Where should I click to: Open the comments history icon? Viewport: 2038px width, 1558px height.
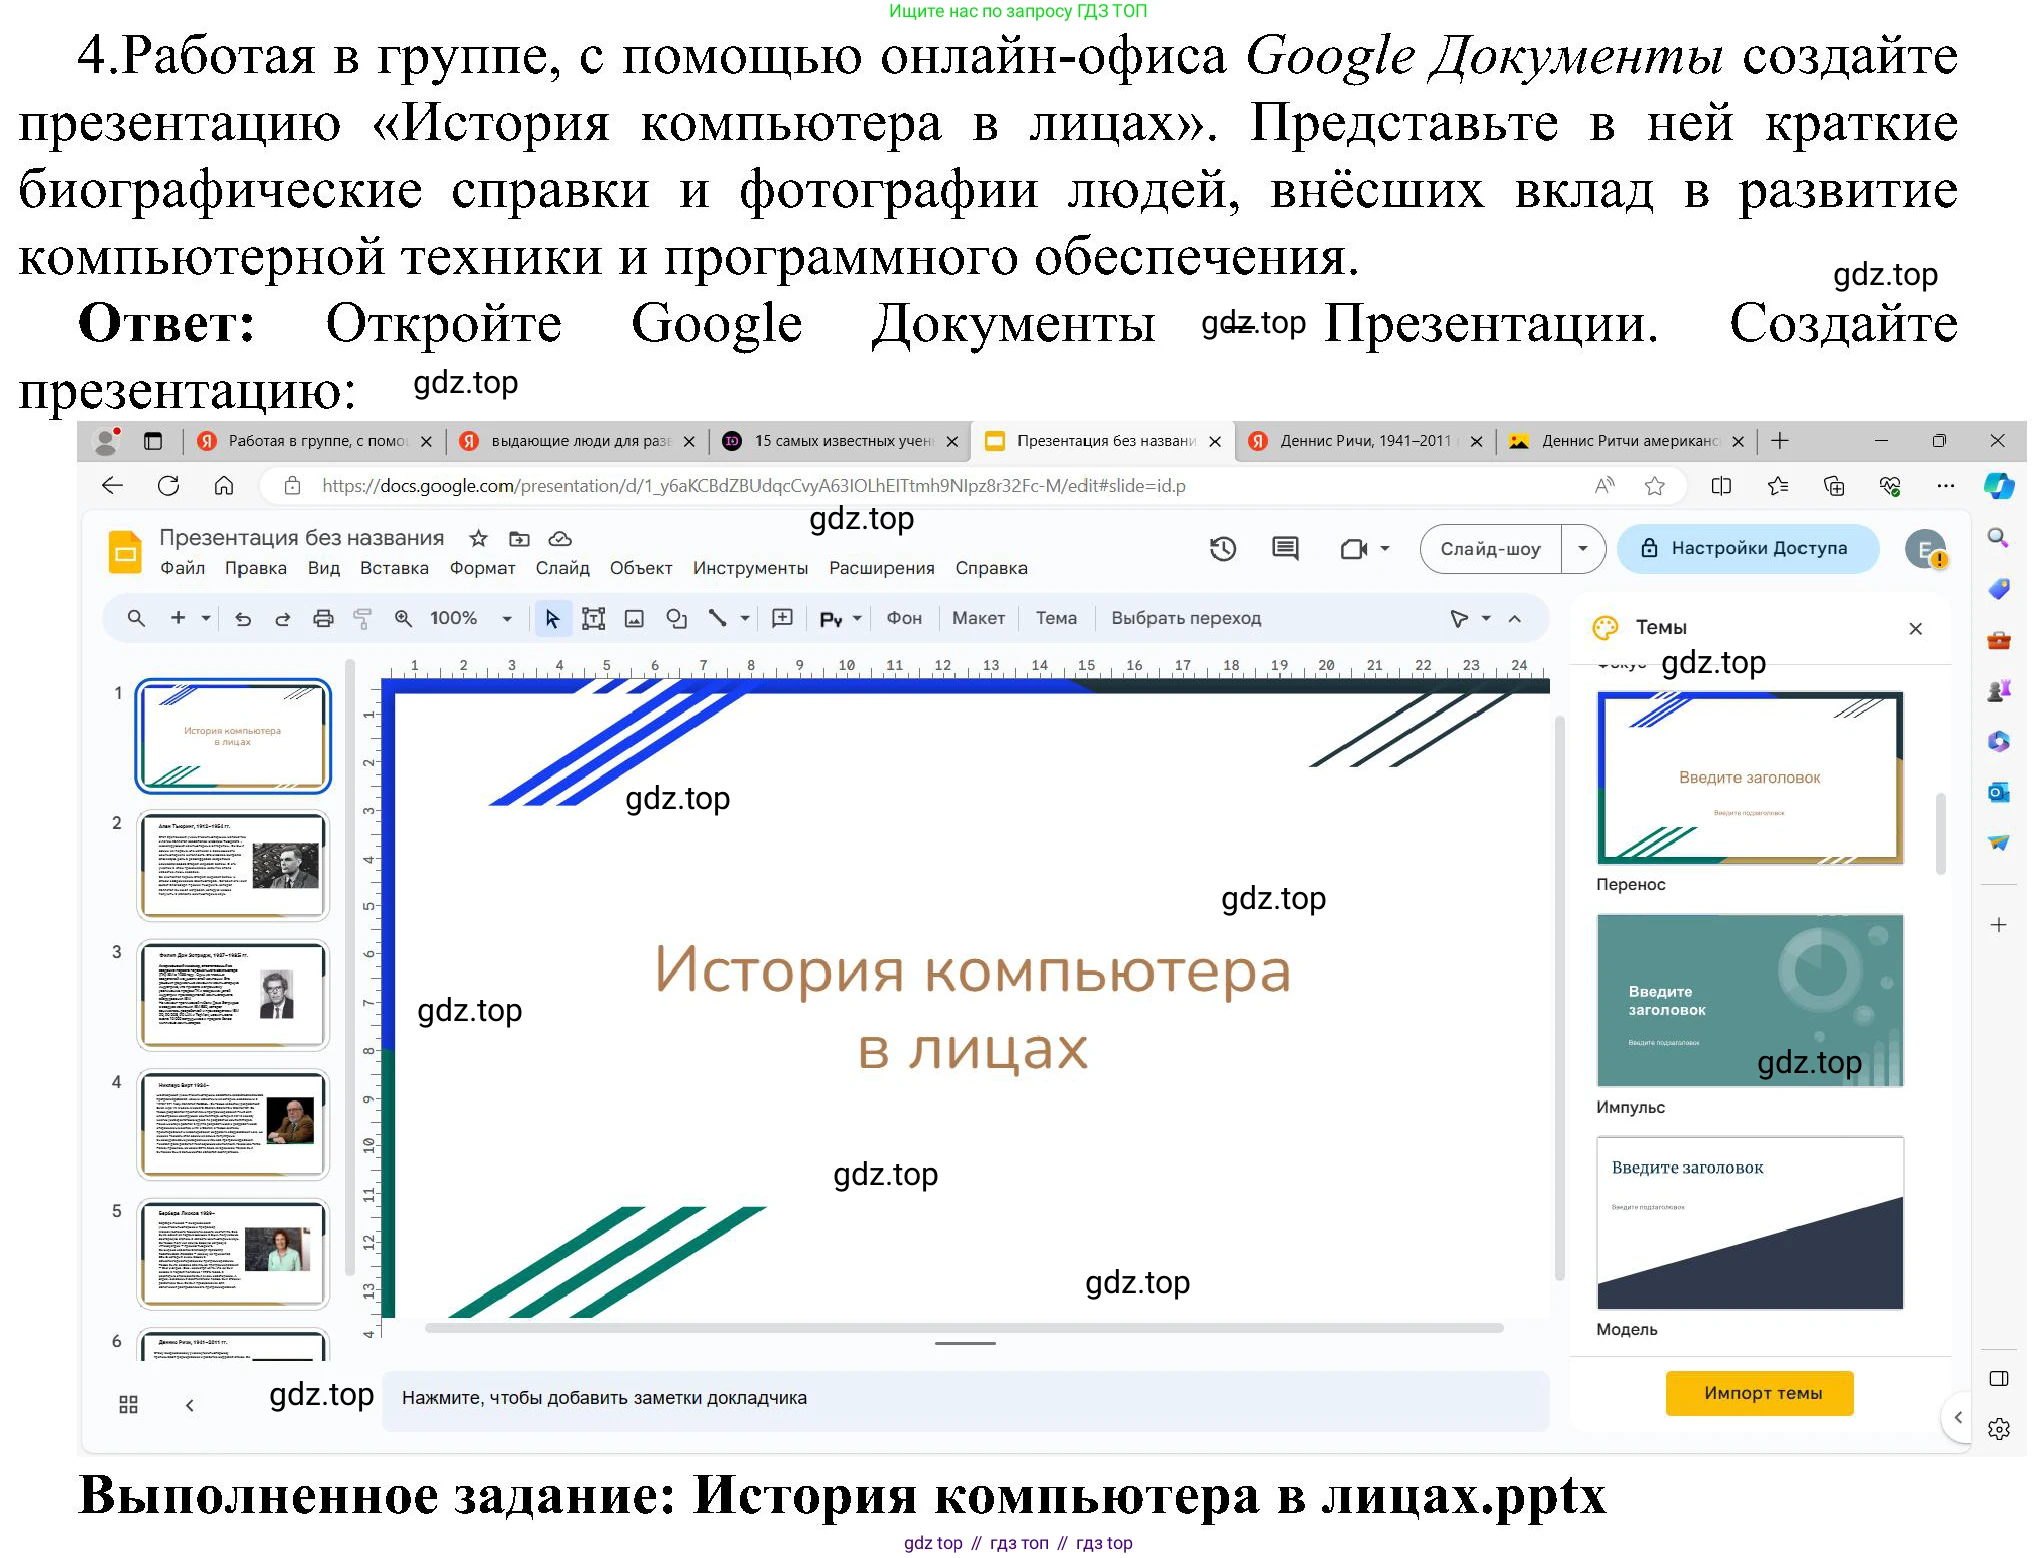(x=1284, y=549)
